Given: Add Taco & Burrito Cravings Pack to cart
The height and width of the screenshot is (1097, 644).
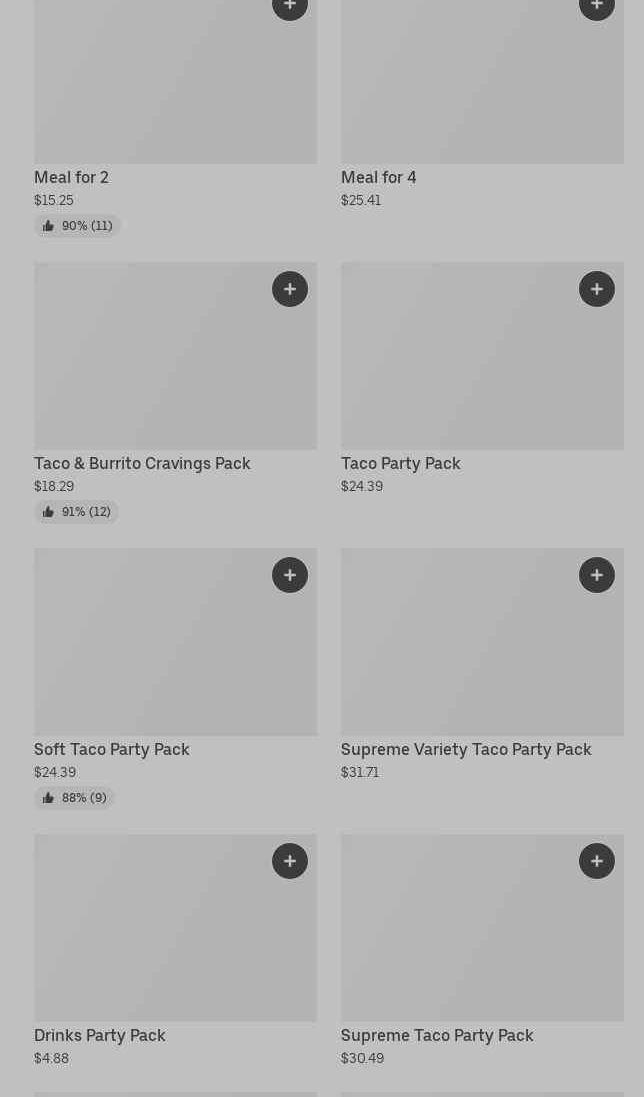Looking at the screenshot, I should pyautogui.click(x=290, y=289).
